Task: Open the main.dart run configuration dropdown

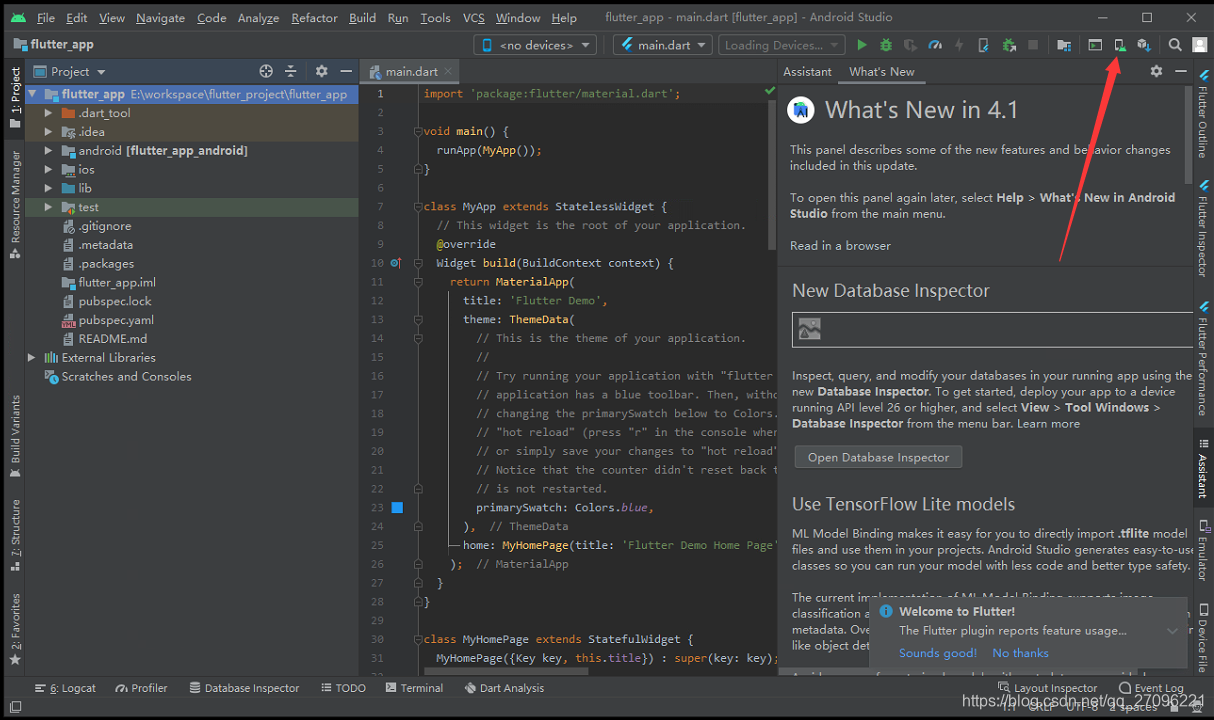Action: pos(662,45)
